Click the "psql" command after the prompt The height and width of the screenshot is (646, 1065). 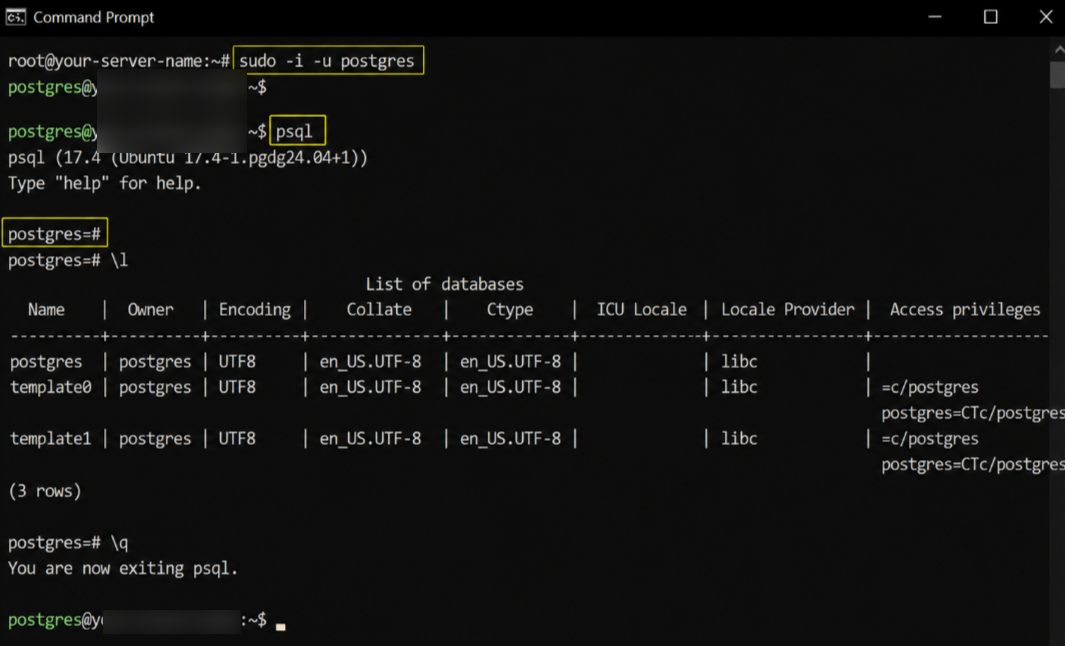click(294, 131)
